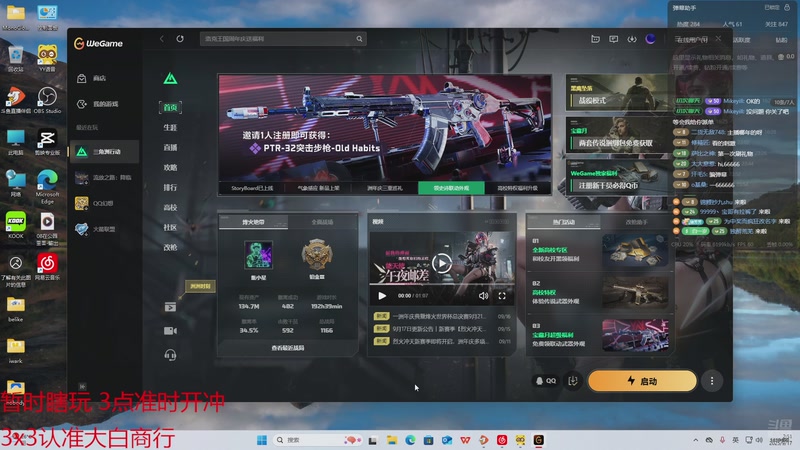Select 三角洲行动 in recent games
This screenshot has height=450, width=800.
pos(105,152)
